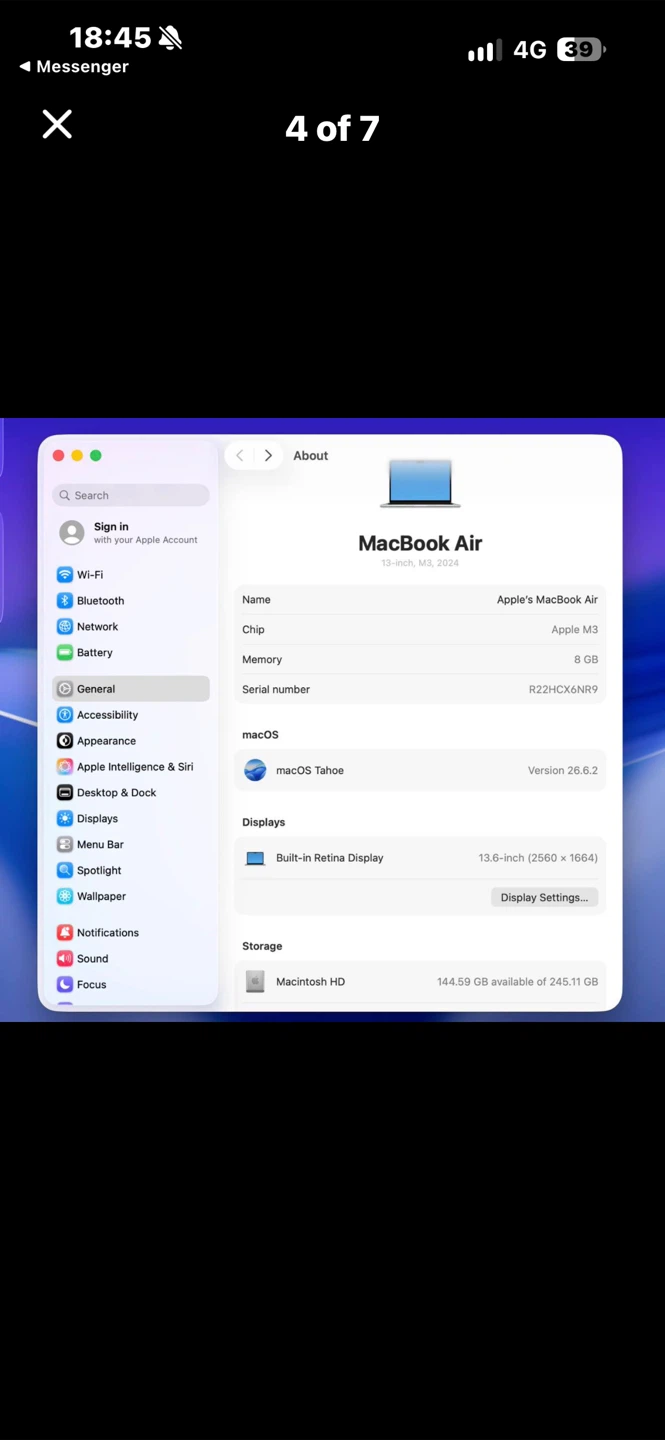This screenshot has height=1440, width=665.
Task: Open Sound settings
Action: click(x=131, y=959)
